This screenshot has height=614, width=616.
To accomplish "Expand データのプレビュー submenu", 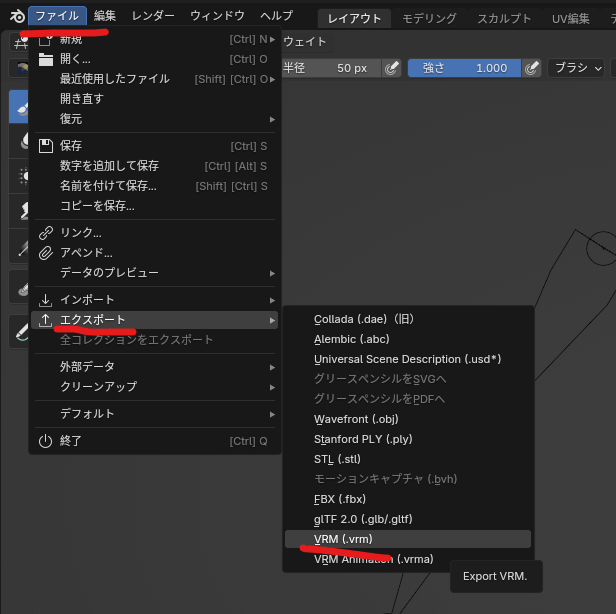I will 154,273.
